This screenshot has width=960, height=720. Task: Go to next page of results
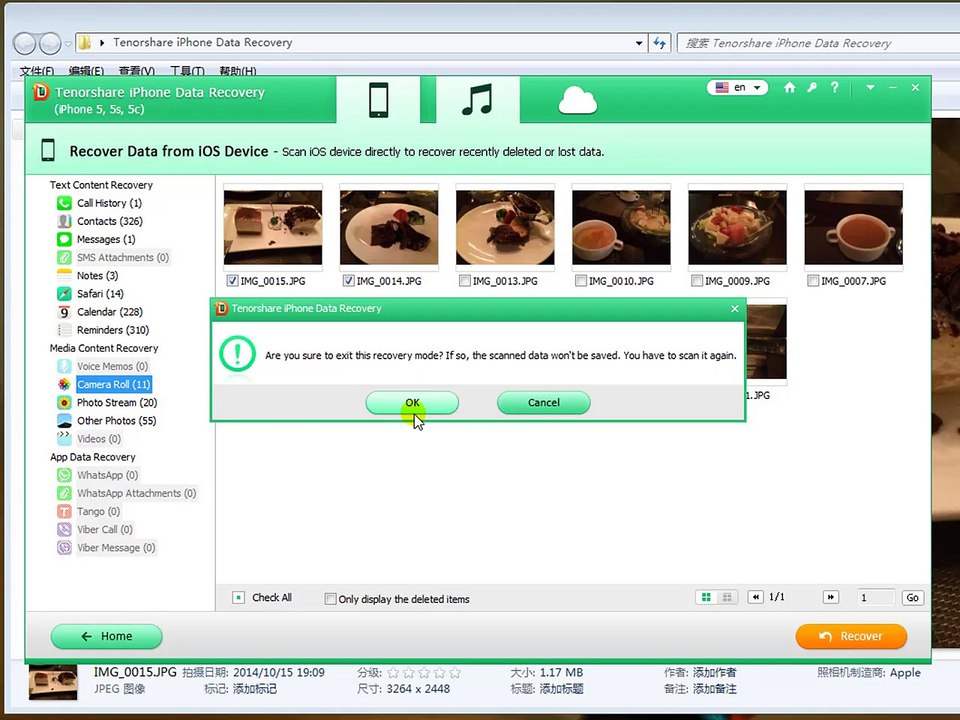830,598
